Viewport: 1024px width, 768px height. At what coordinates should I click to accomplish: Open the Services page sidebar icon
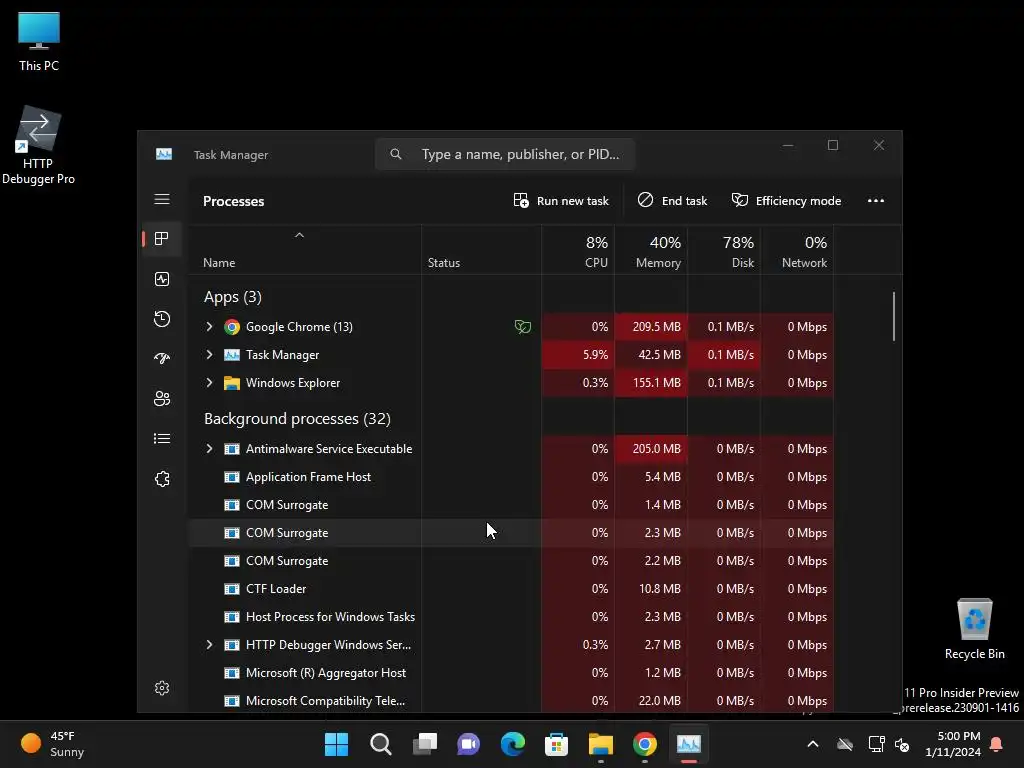tap(162, 479)
